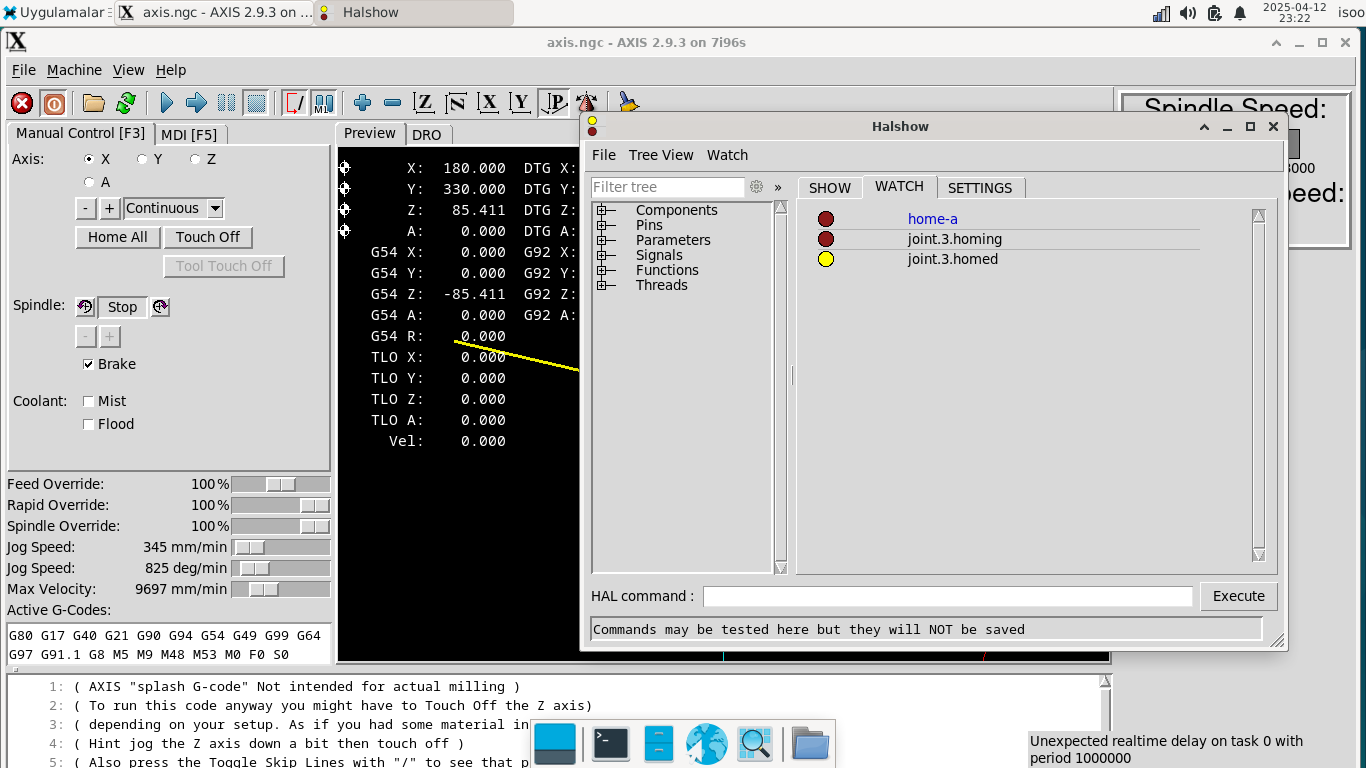Expand Functions node in Halshow tree

pyautogui.click(x=602, y=270)
